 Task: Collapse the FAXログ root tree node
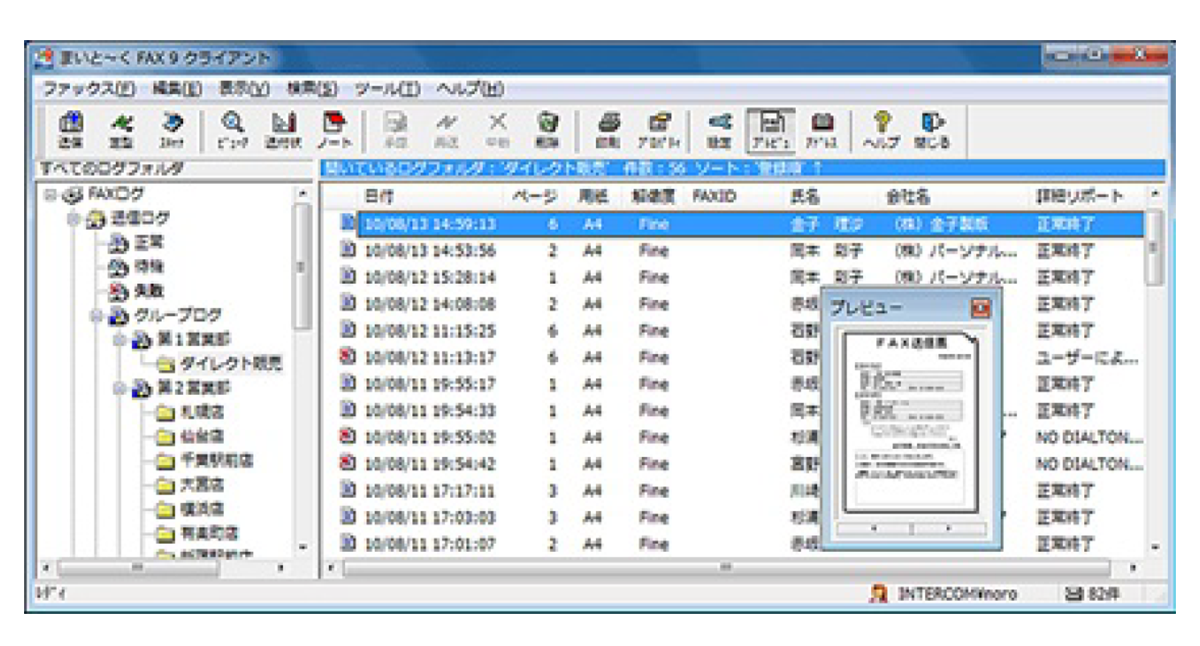coord(49,193)
